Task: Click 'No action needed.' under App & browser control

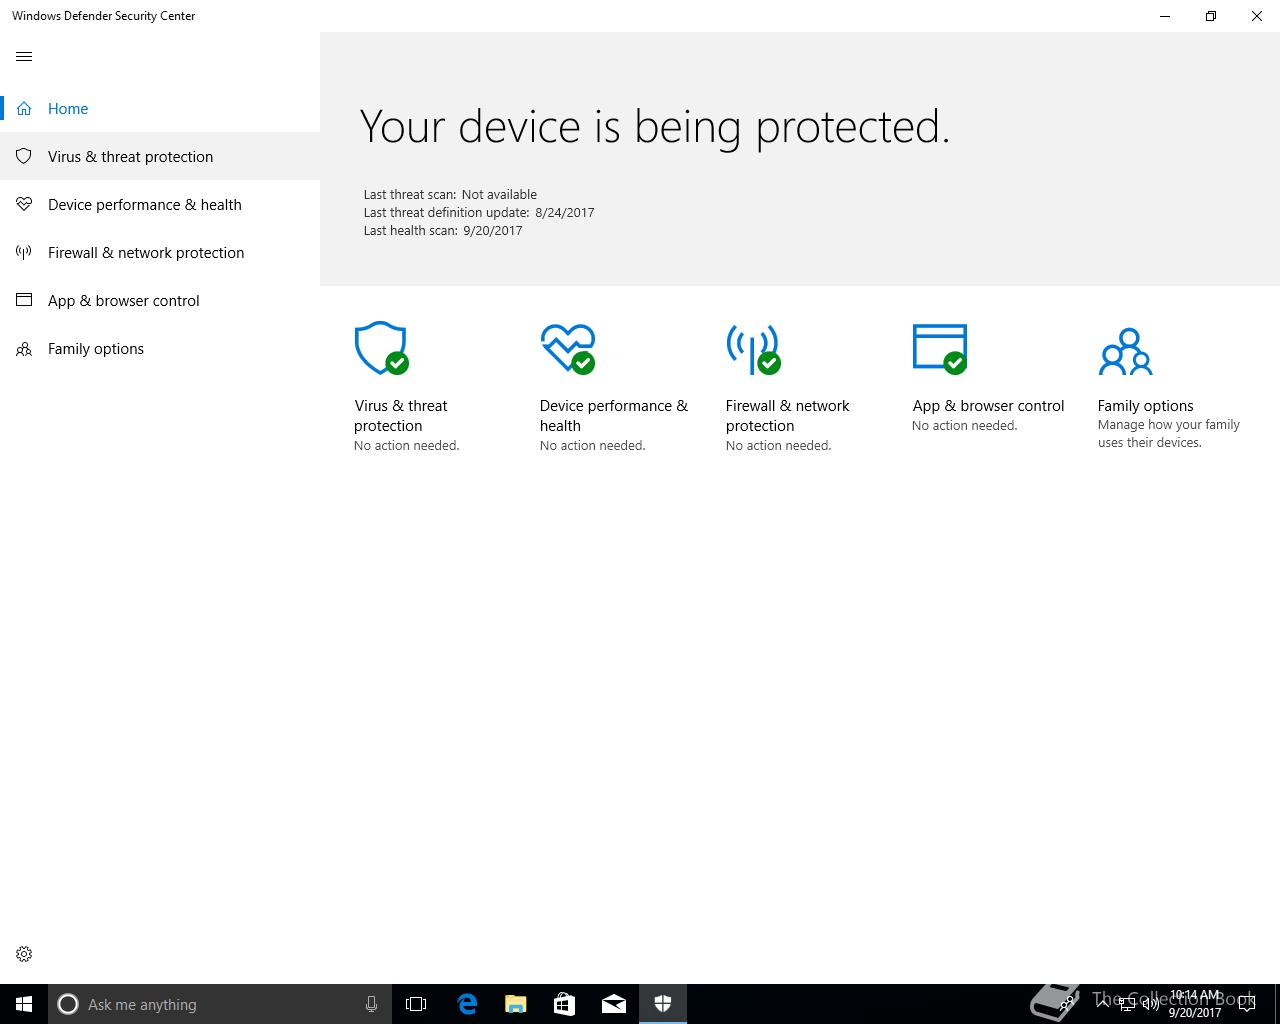Action: [x=964, y=425]
